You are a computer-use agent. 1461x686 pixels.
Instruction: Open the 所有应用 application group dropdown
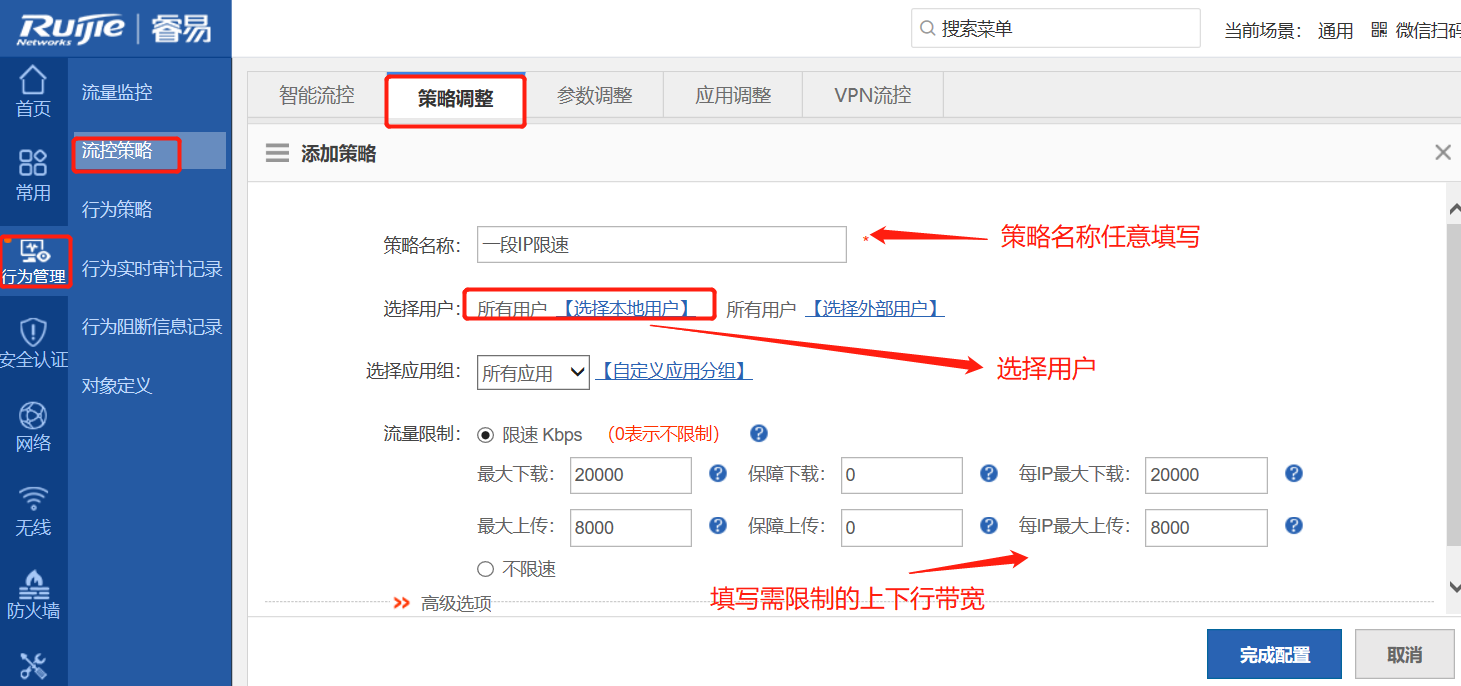coord(533,372)
